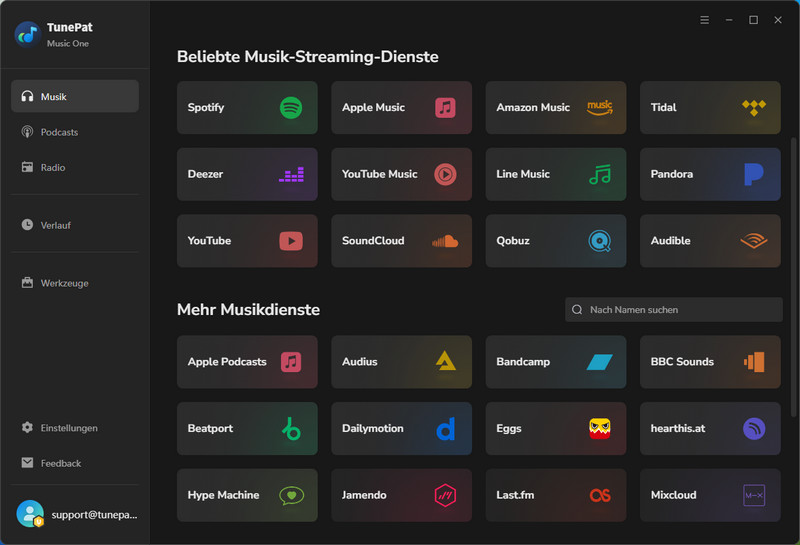Open the Verlauf history page
The width and height of the screenshot is (800, 545).
[74, 225]
